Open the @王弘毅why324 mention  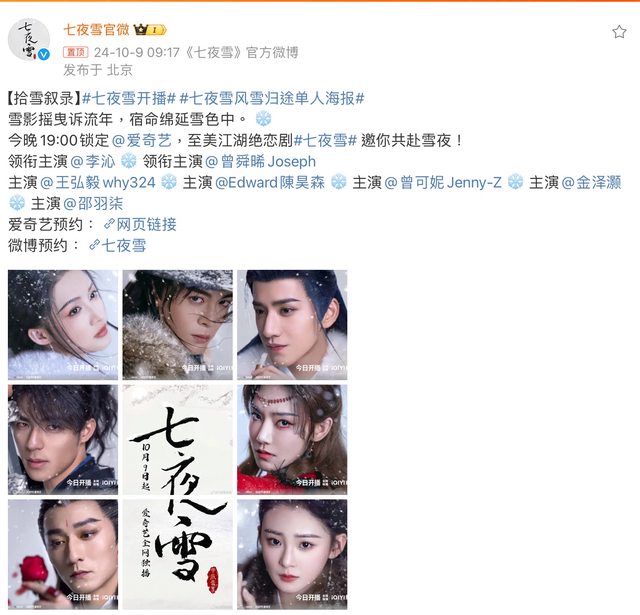point(98,182)
